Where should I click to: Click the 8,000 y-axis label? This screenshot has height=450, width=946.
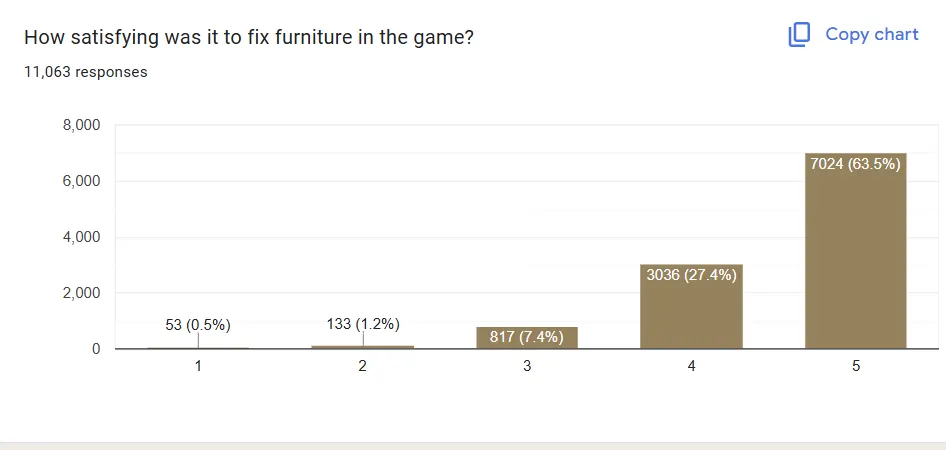[x=82, y=126]
